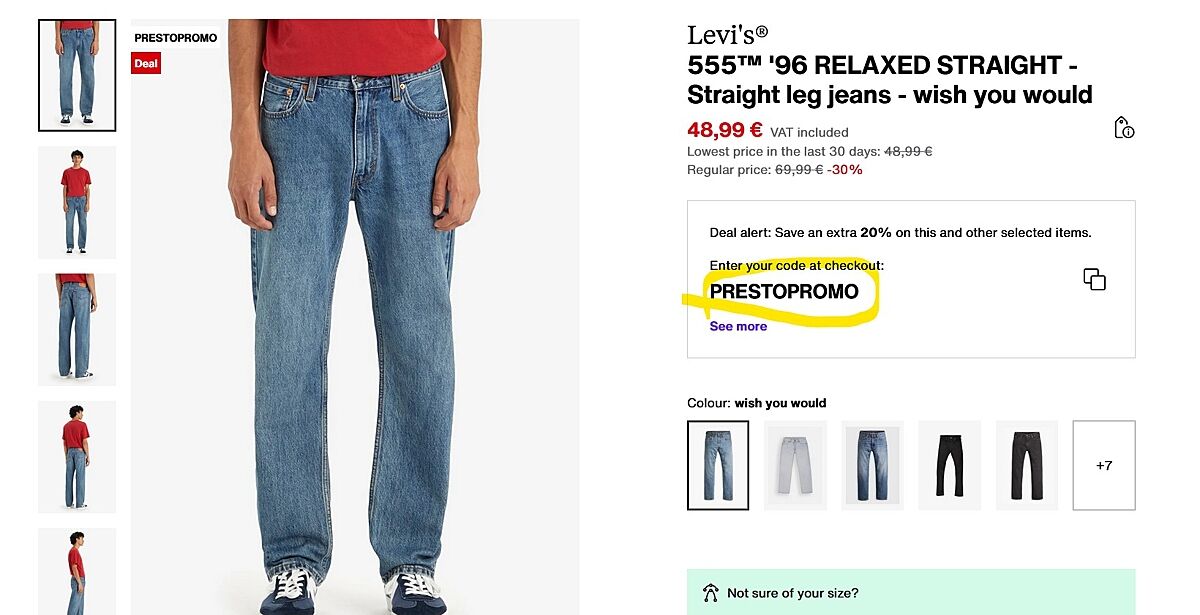Show the back view jeans thumbnail
This screenshot has width=1200, height=615.
click(77, 330)
